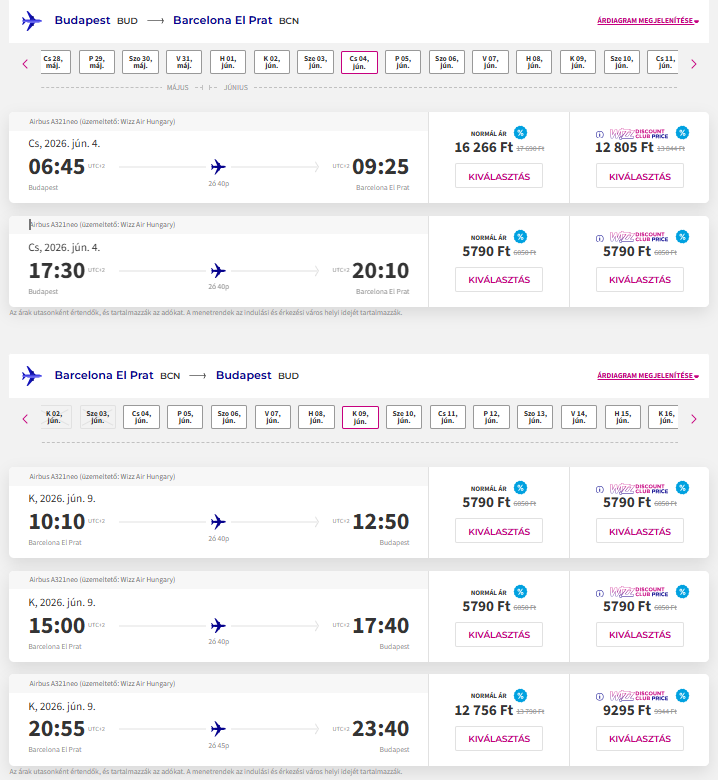The width and height of the screenshot is (718, 780).
Task: Select return date tab Cs 11, jún.
Action: point(448,417)
